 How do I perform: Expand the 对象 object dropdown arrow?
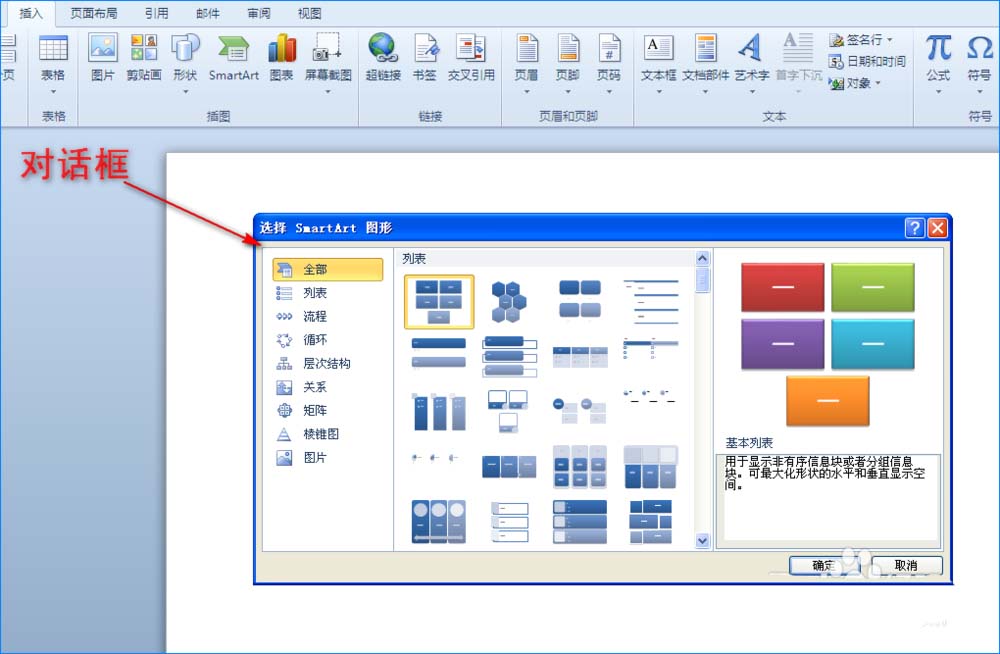pyautogui.click(x=878, y=83)
